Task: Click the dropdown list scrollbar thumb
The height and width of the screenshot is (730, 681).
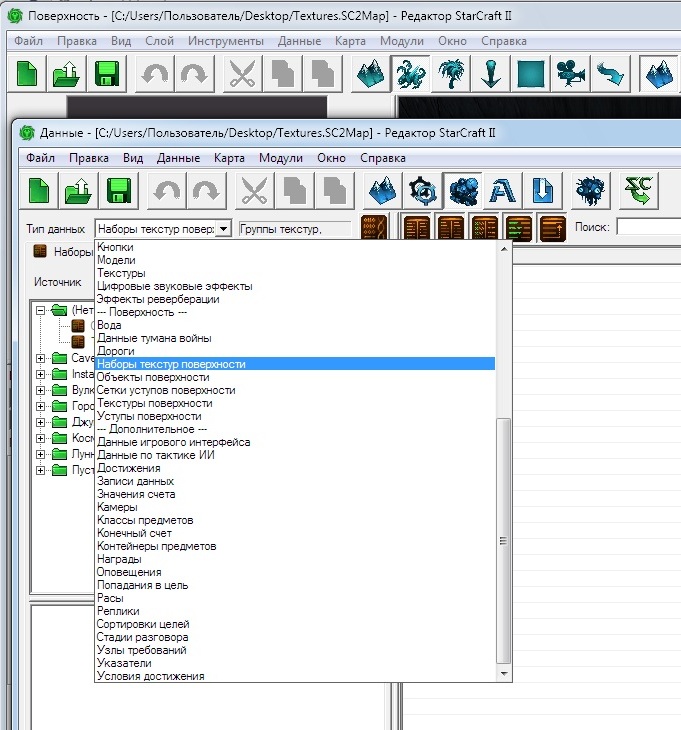Action: [x=503, y=541]
